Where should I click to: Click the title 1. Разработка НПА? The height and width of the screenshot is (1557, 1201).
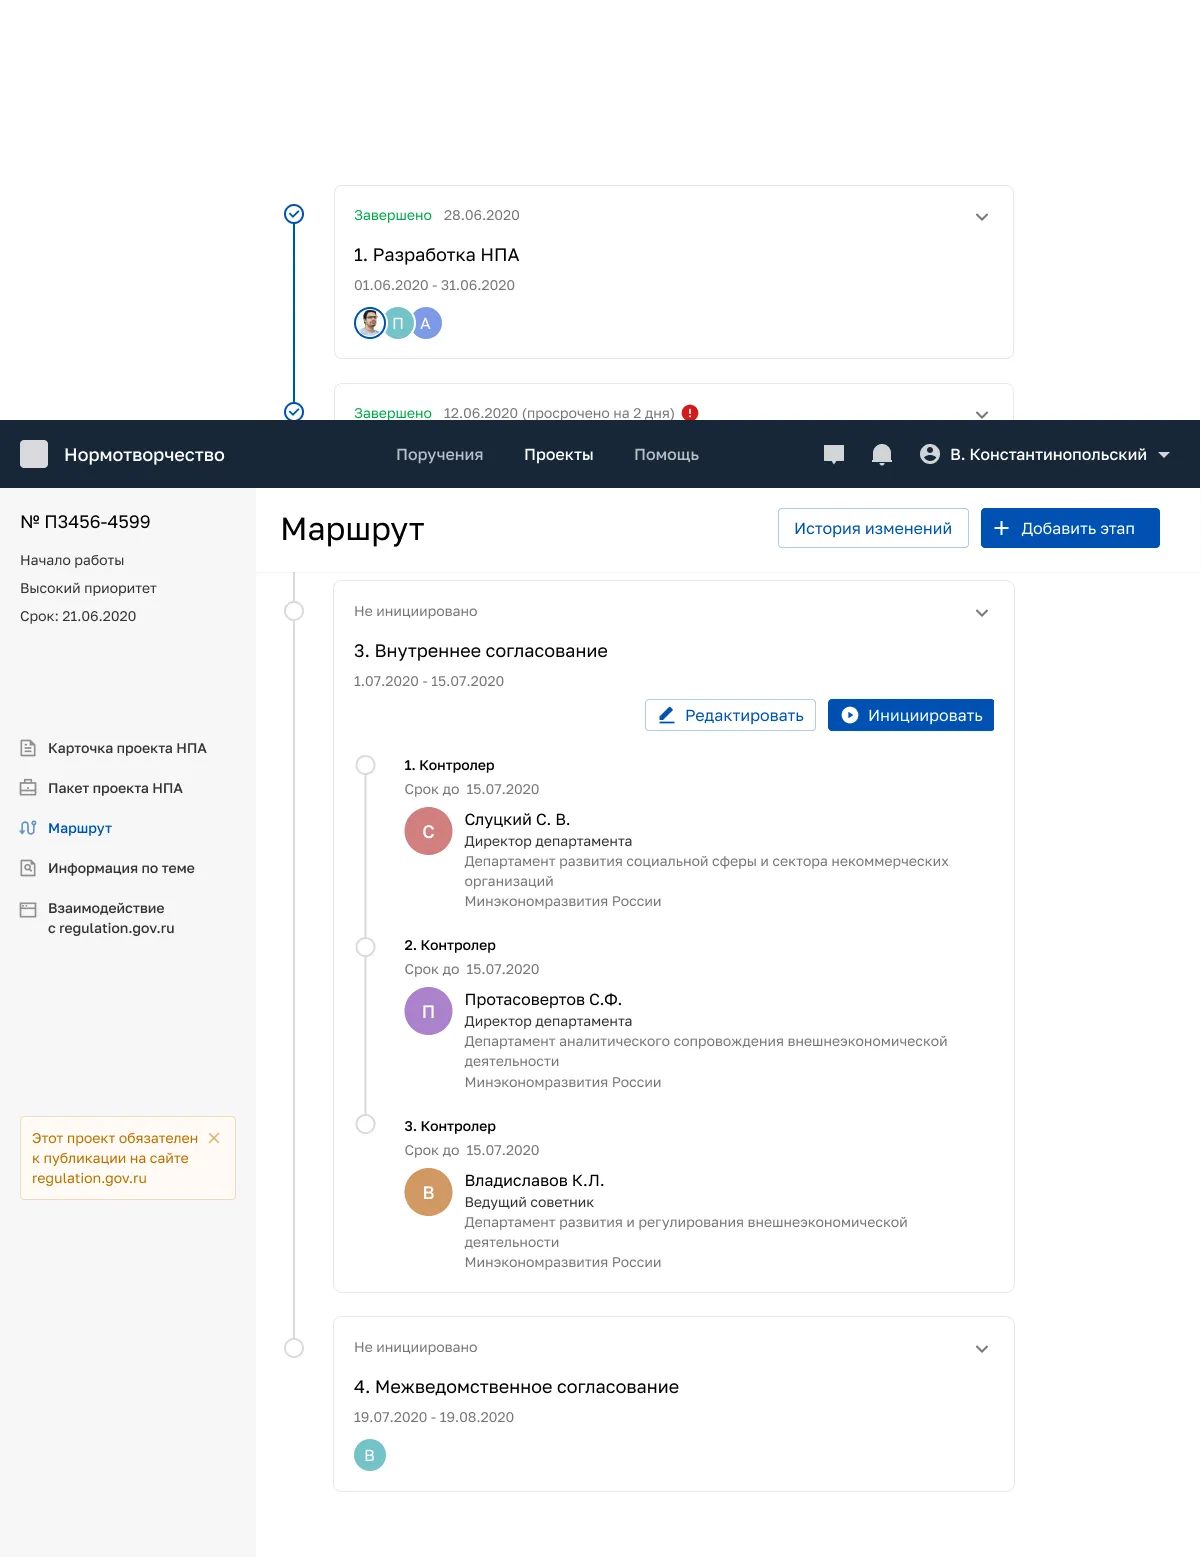(436, 255)
